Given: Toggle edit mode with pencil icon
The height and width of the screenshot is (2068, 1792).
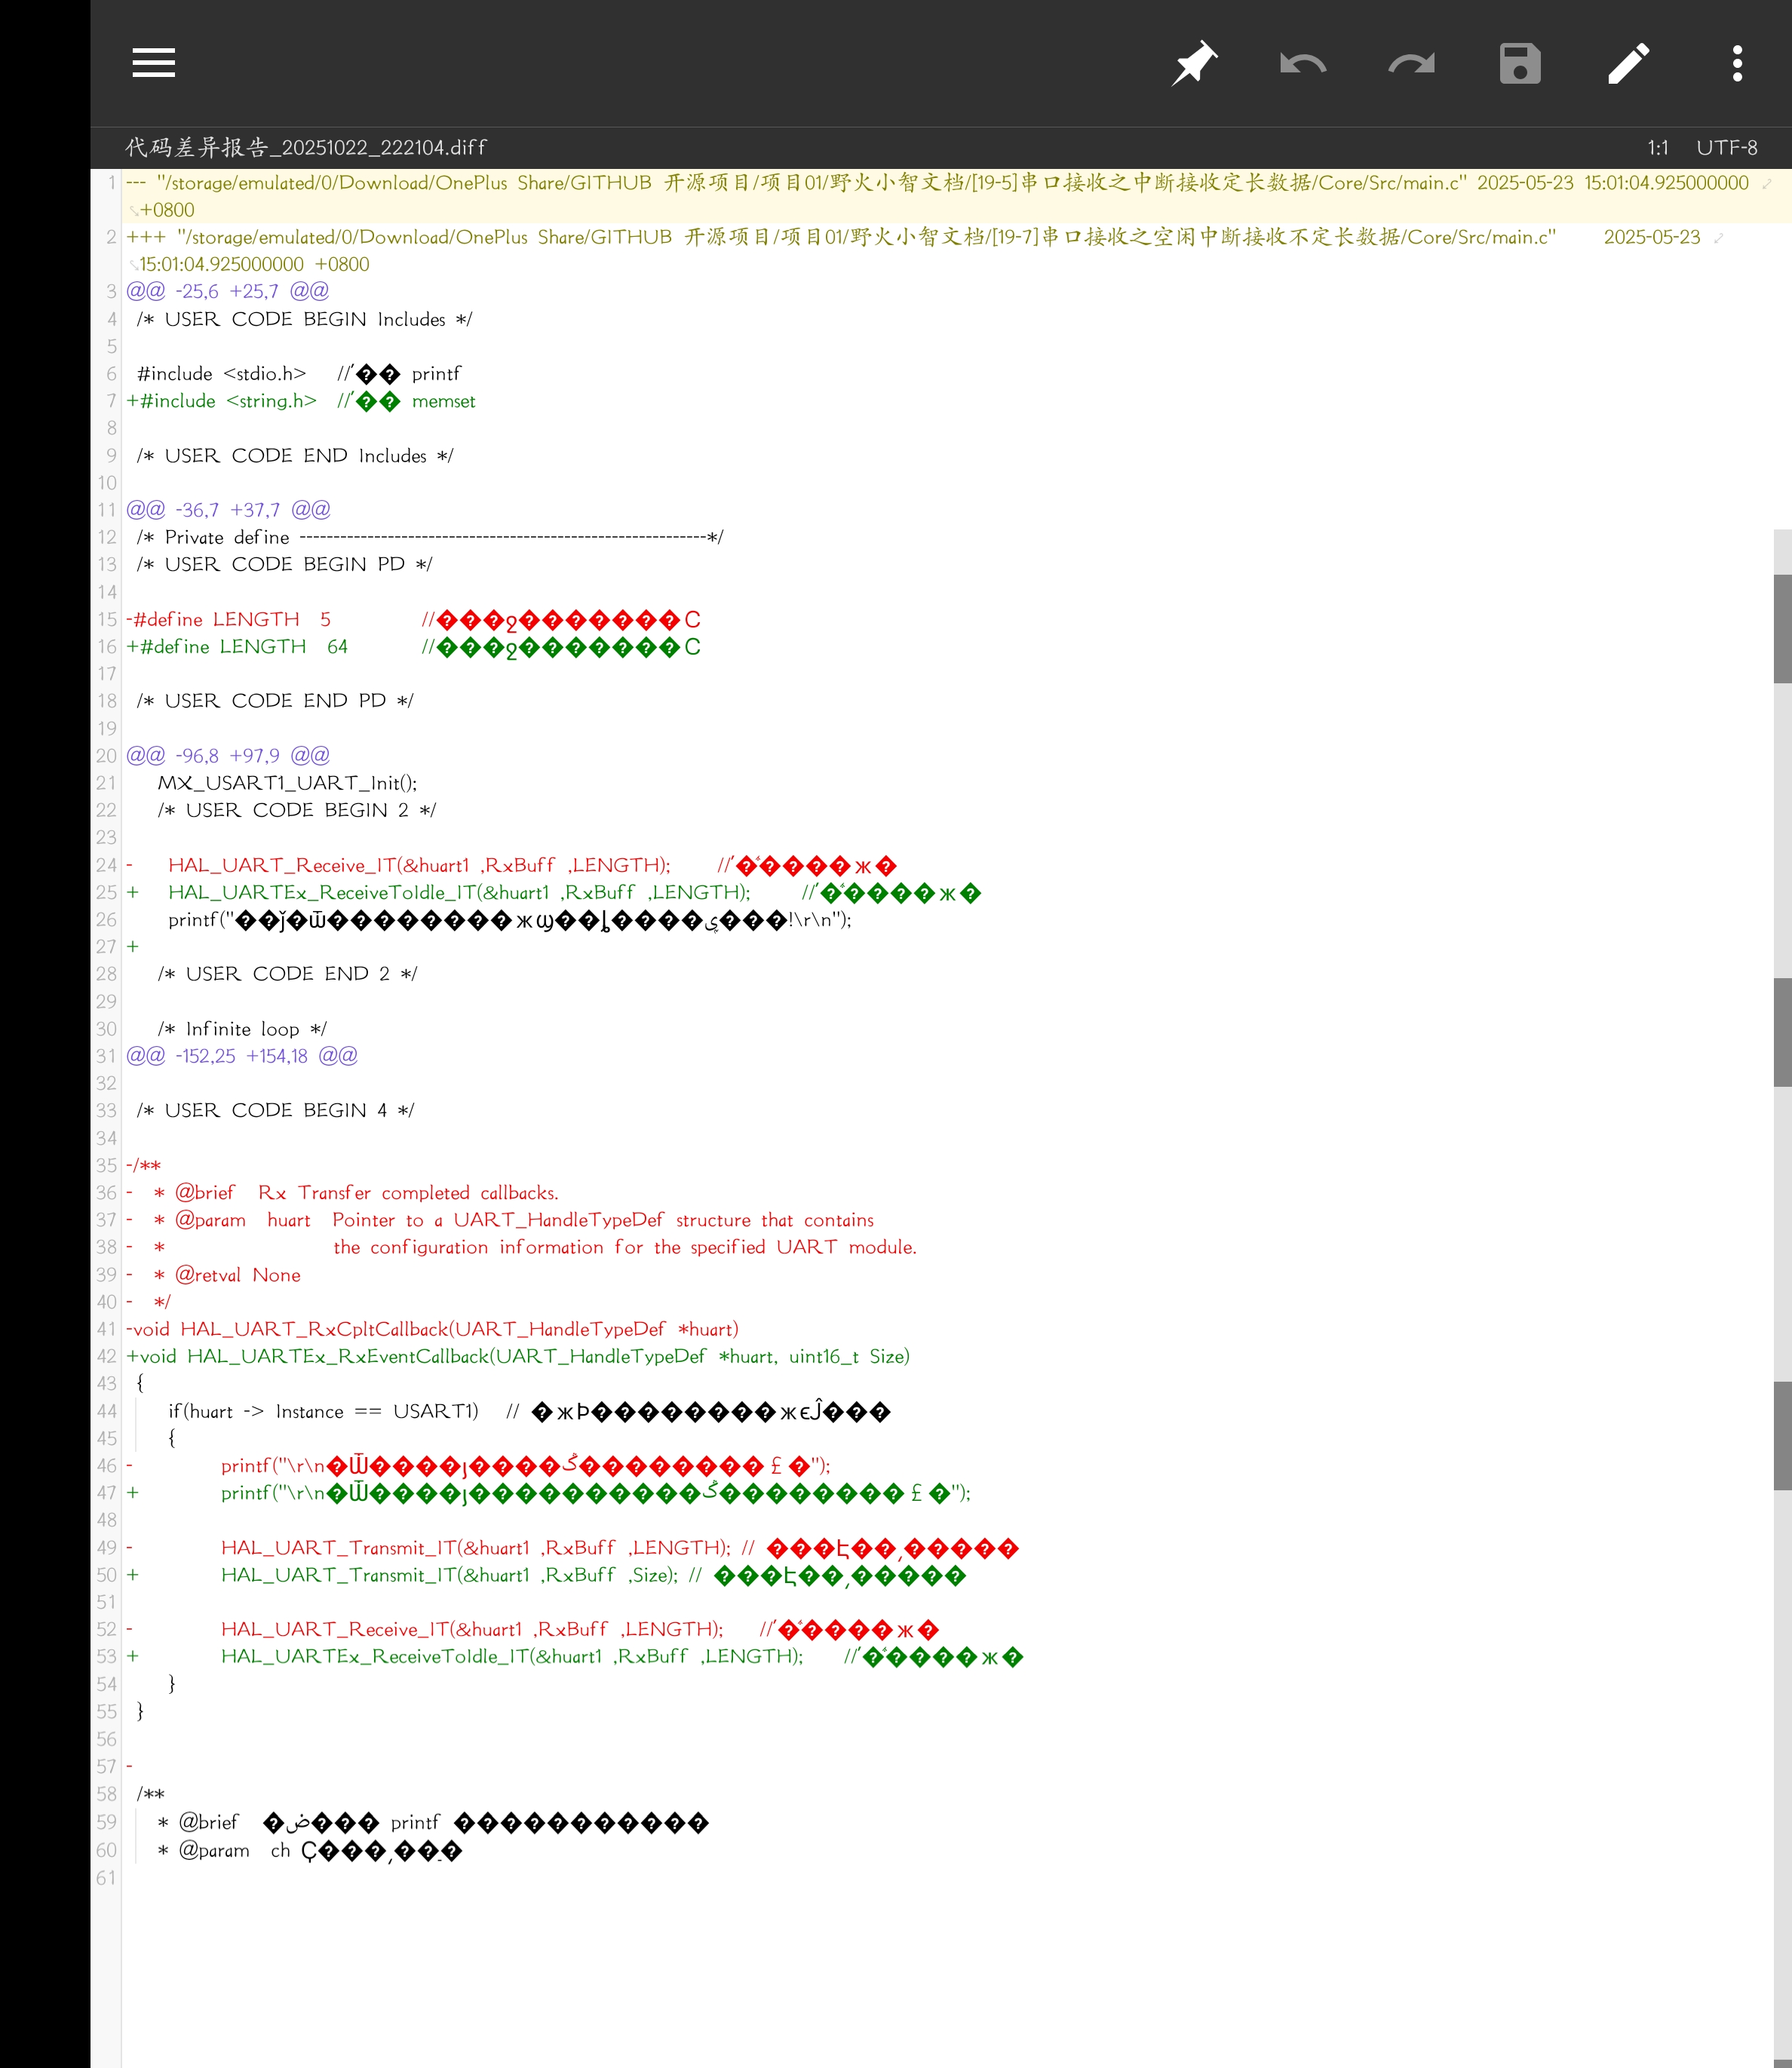Looking at the screenshot, I should 1628,63.
